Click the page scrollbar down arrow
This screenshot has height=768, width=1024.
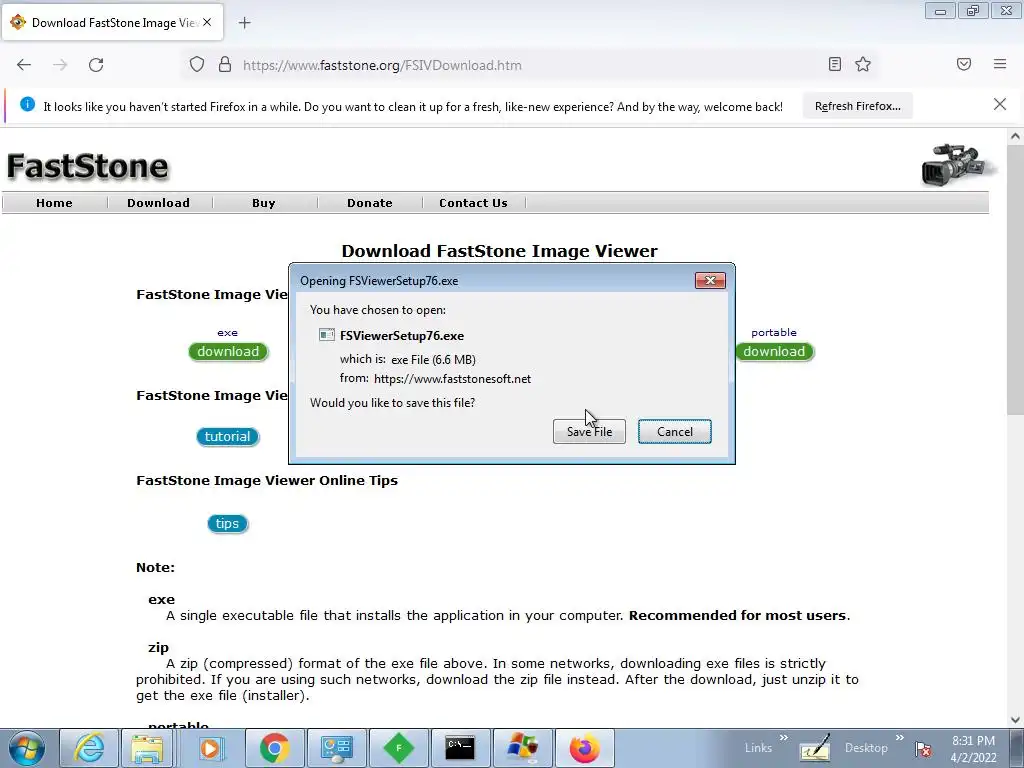(x=1015, y=720)
